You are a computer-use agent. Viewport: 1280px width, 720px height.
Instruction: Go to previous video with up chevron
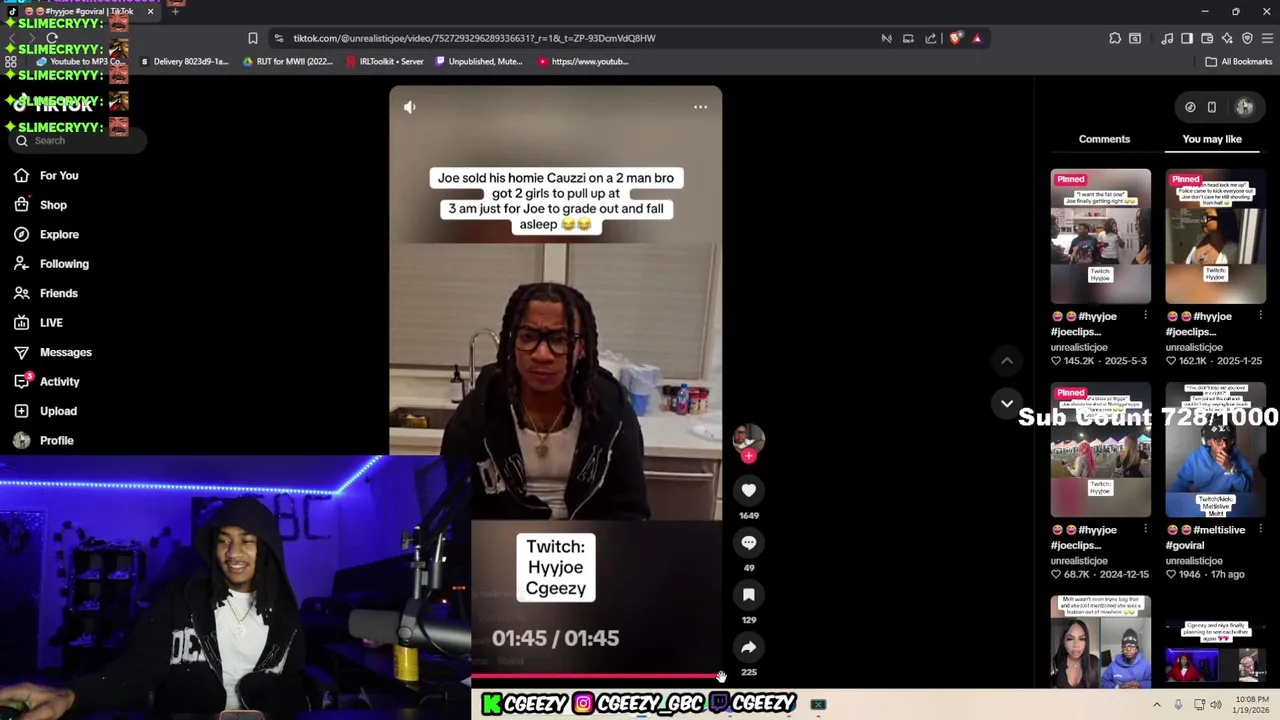(x=1007, y=360)
